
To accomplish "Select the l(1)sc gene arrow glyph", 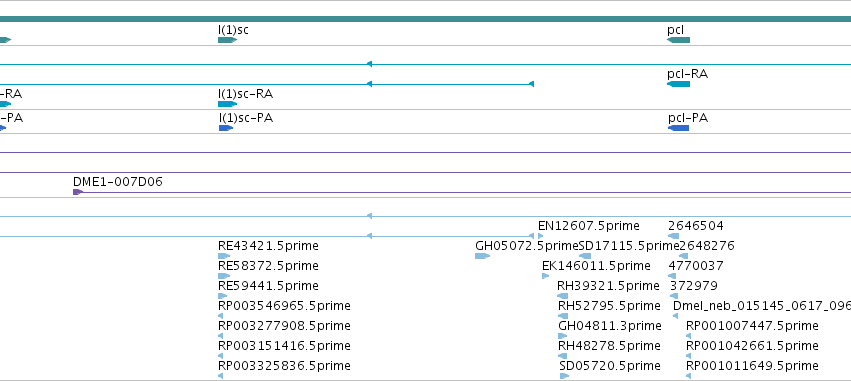I will (227, 40).
